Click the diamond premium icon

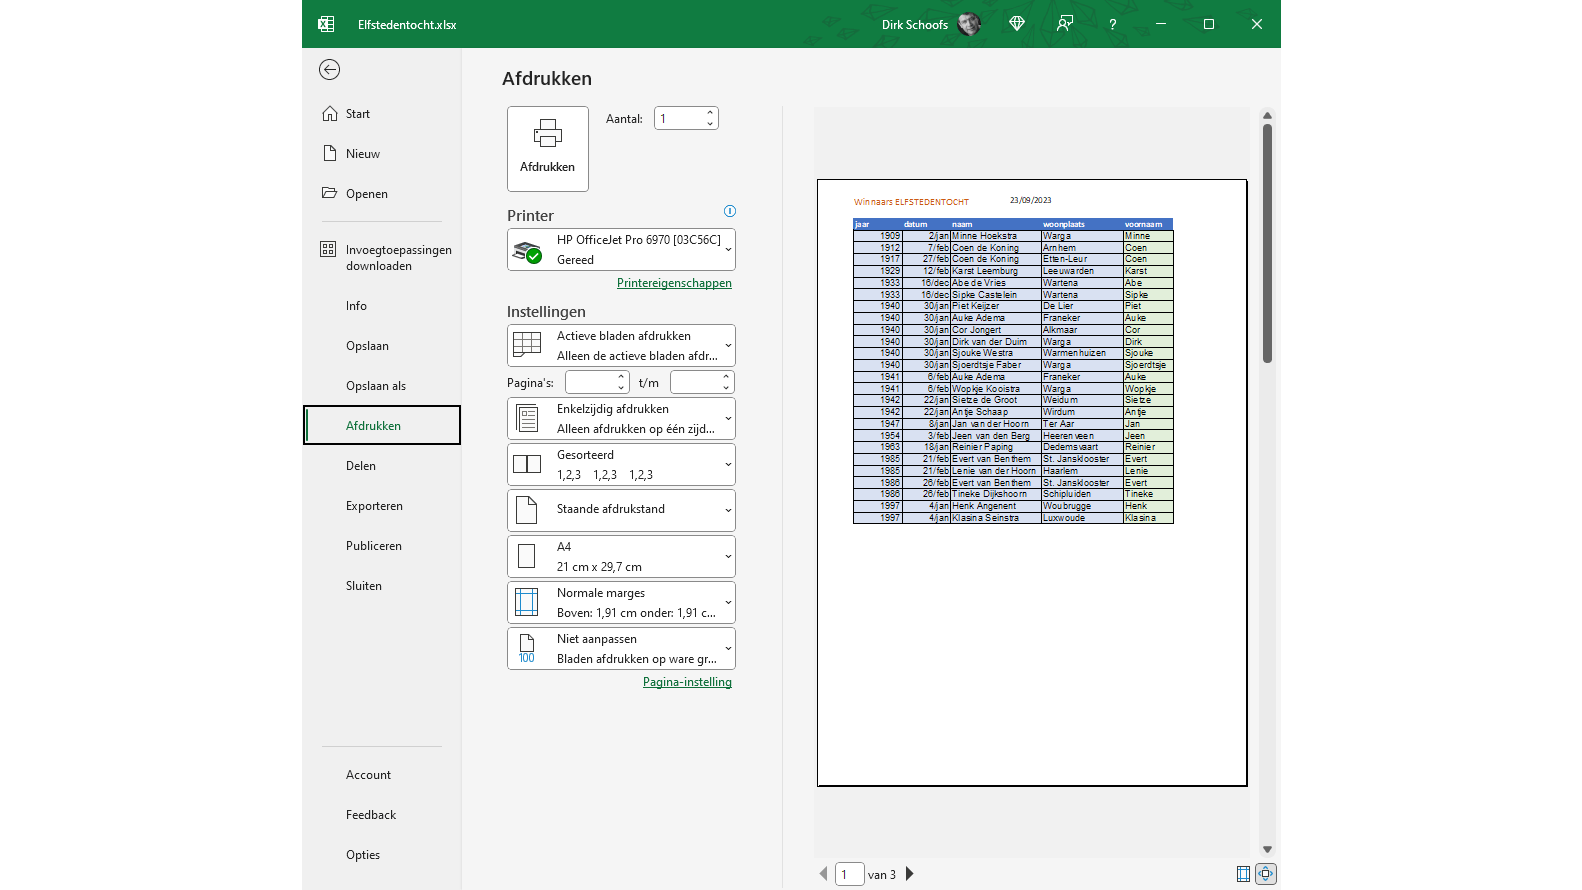coord(1017,24)
